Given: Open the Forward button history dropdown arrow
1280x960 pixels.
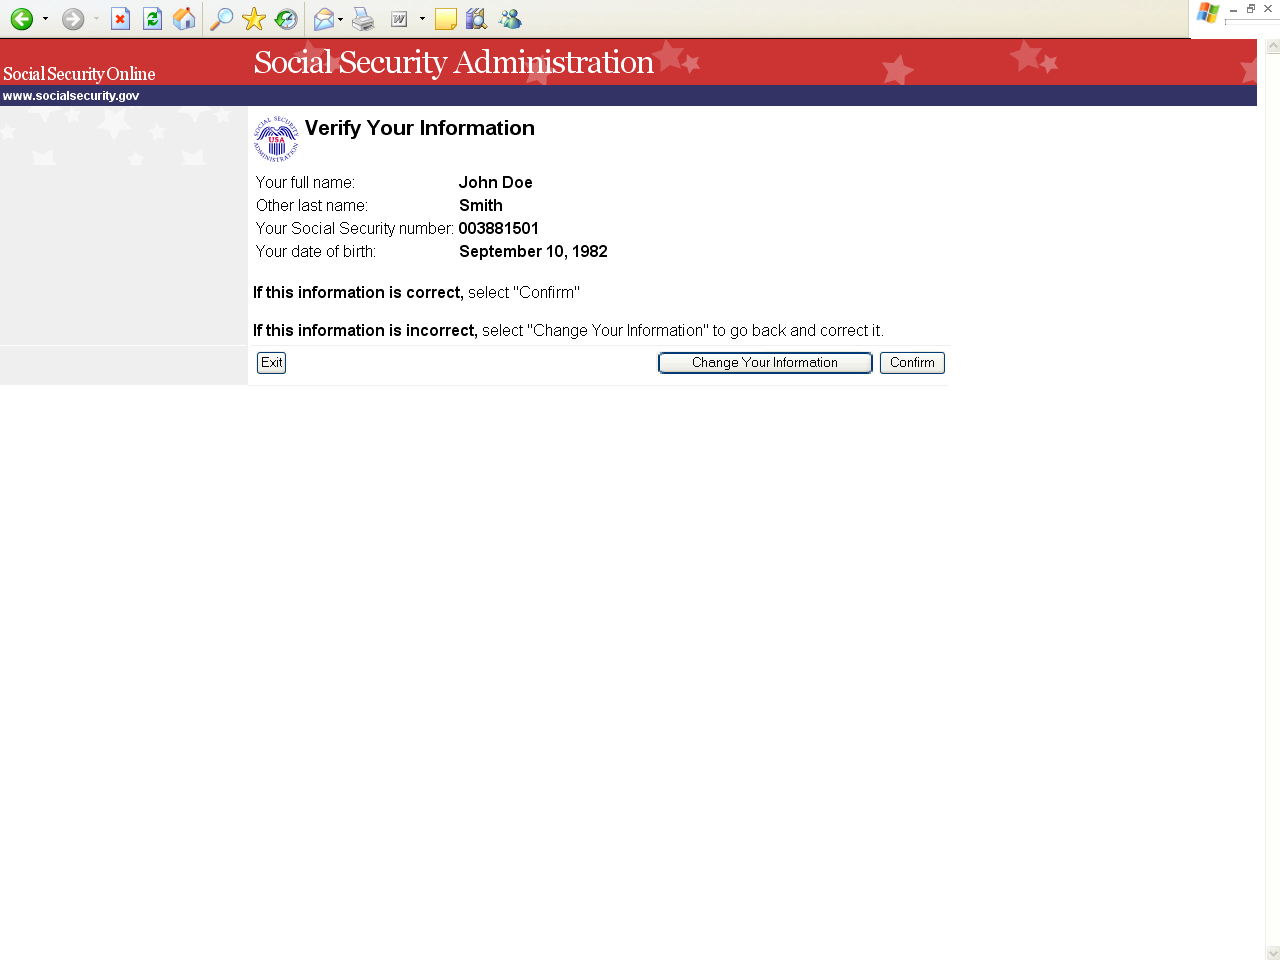Looking at the screenshot, I should (x=96, y=19).
